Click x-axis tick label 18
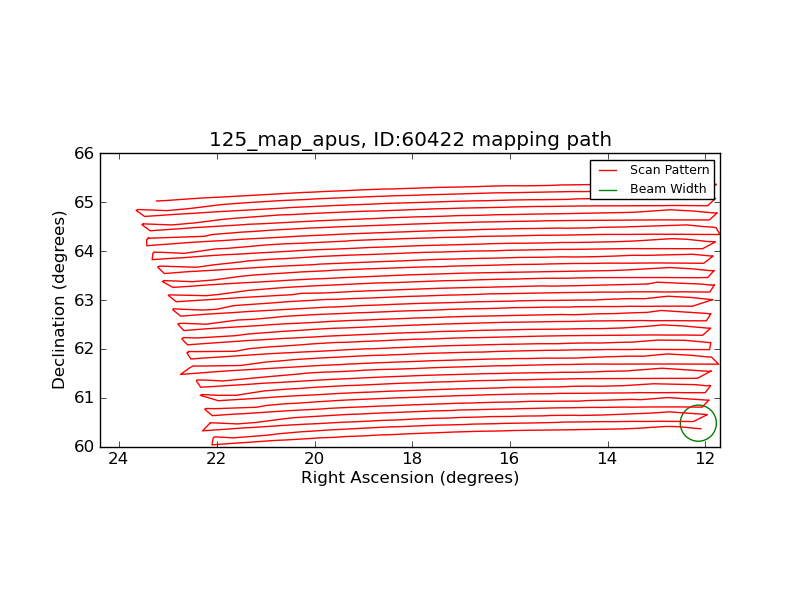800x600 pixels. 412,459
